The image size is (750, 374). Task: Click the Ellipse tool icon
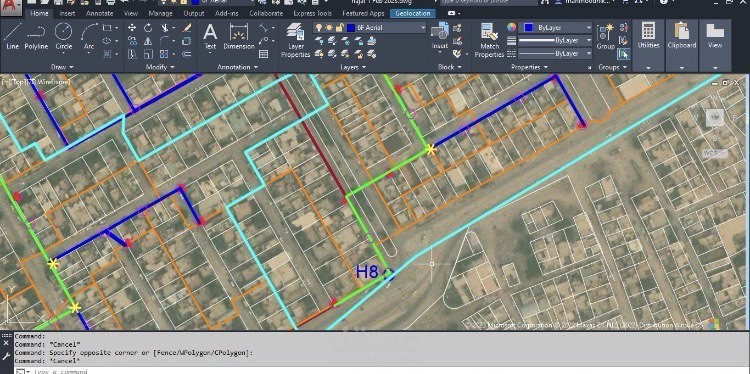coord(107,41)
